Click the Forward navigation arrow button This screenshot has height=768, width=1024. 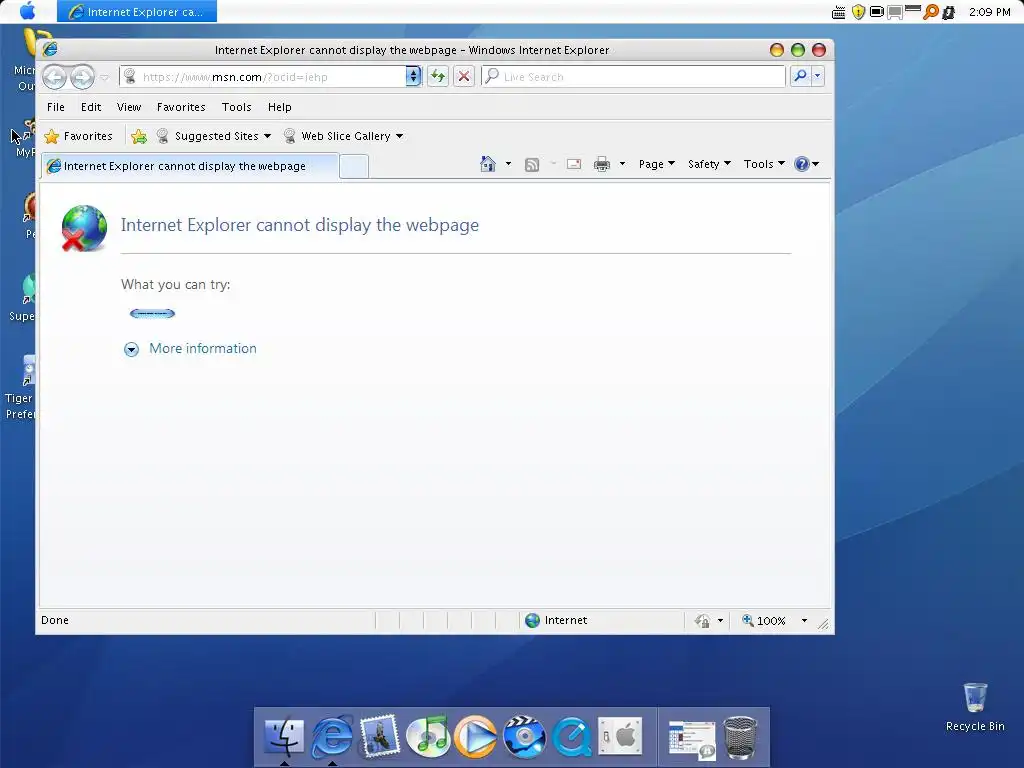pyautogui.click(x=82, y=77)
